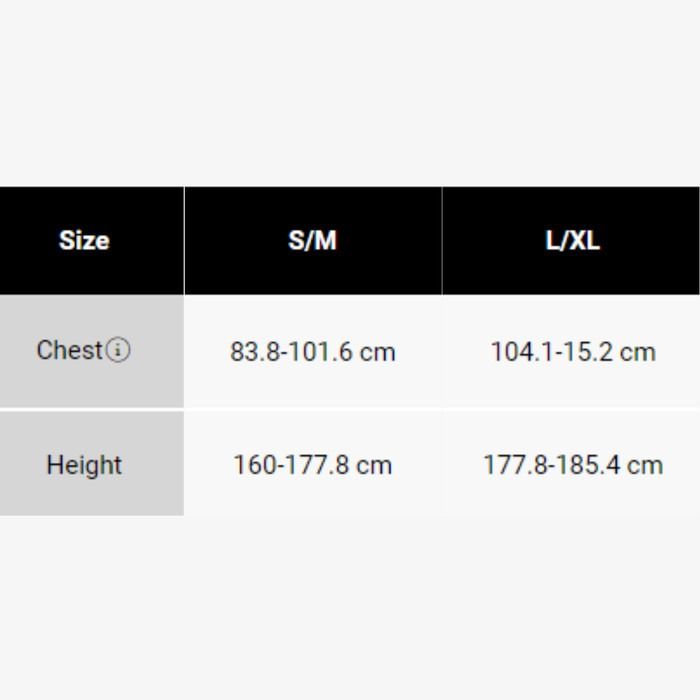Highlight the S/M chest measurement cell
Viewport: 700px width, 700px height.
click(313, 352)
